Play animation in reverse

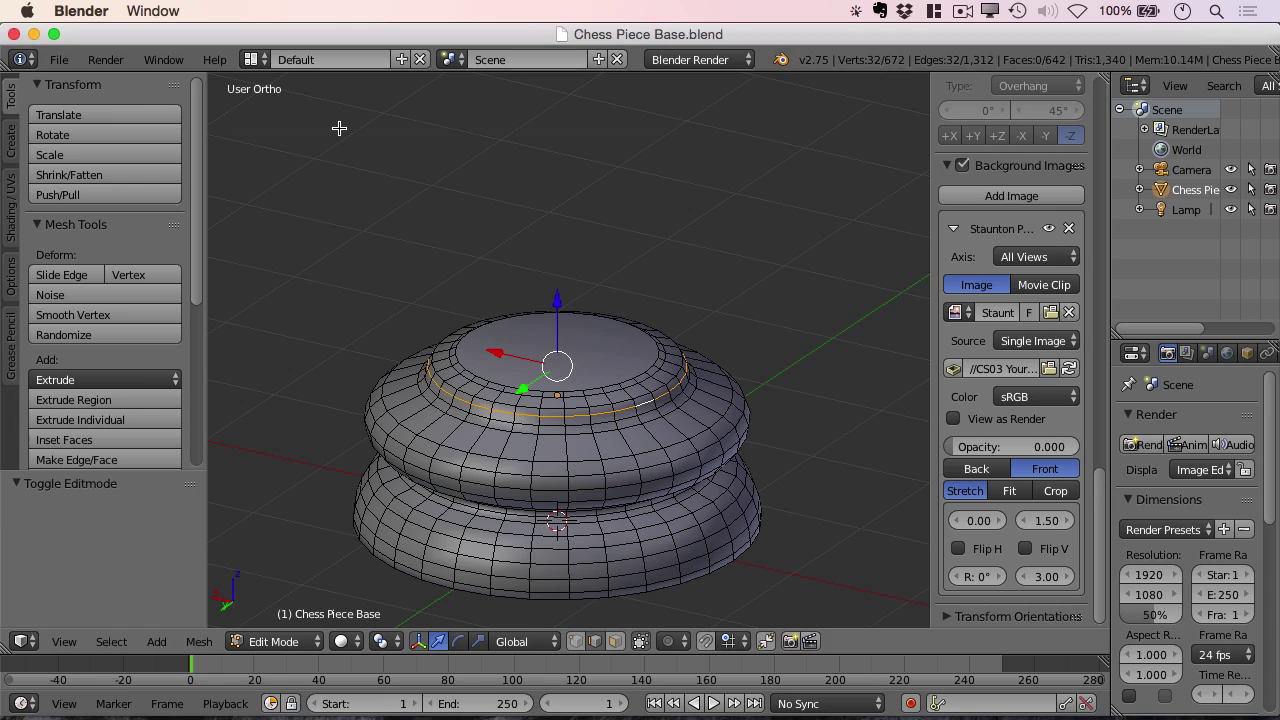click(694, 703)
